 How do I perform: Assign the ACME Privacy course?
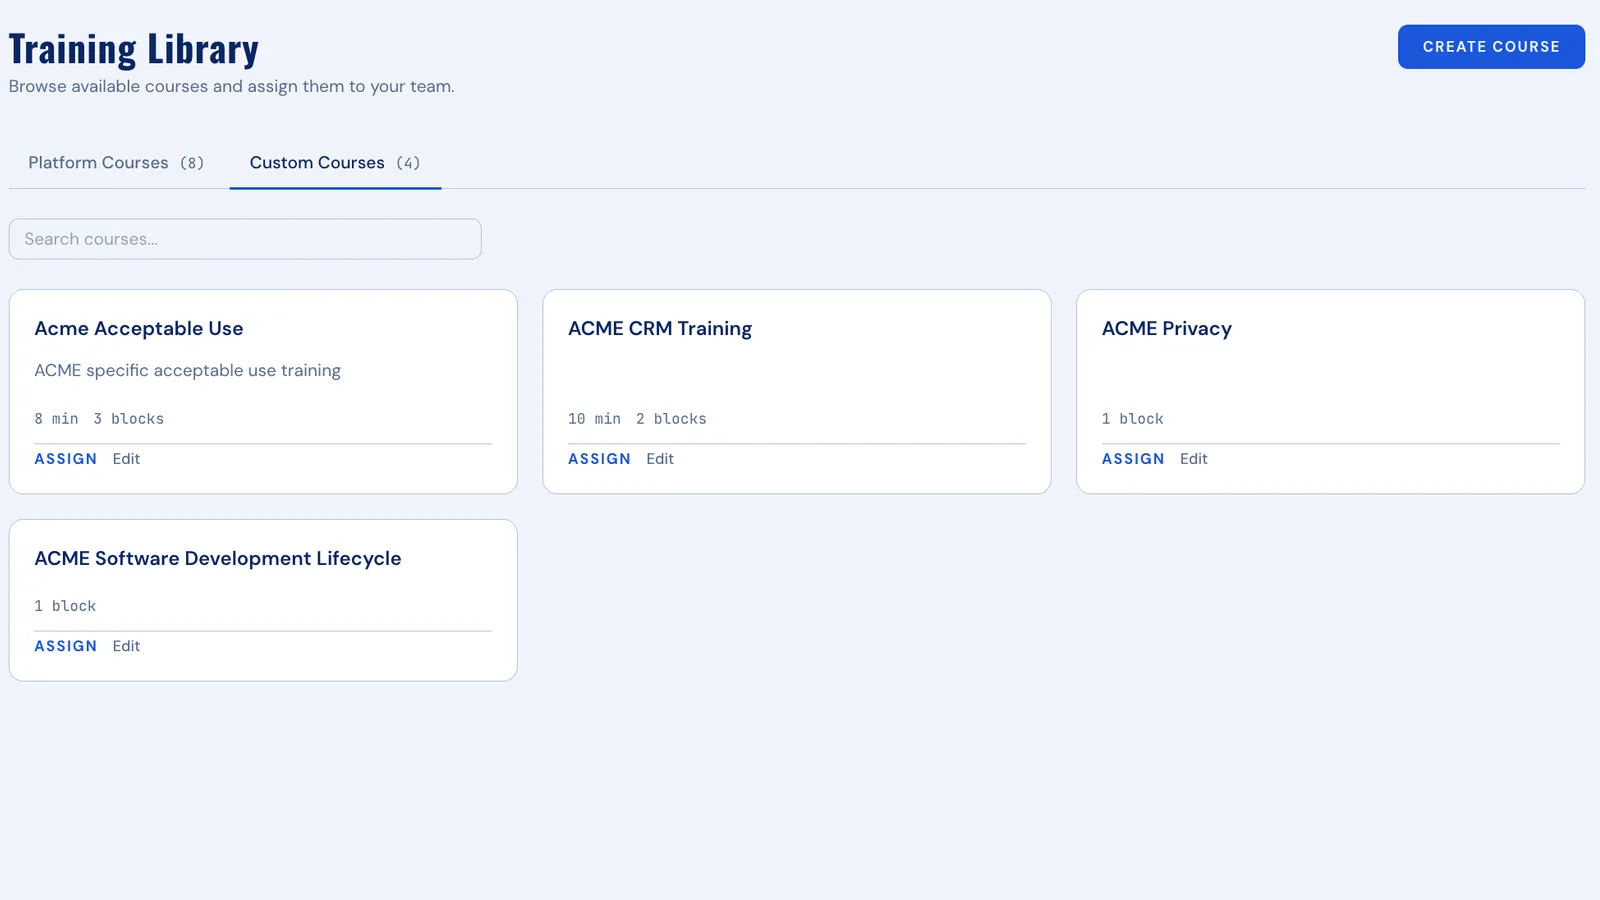click(1133, 459)
